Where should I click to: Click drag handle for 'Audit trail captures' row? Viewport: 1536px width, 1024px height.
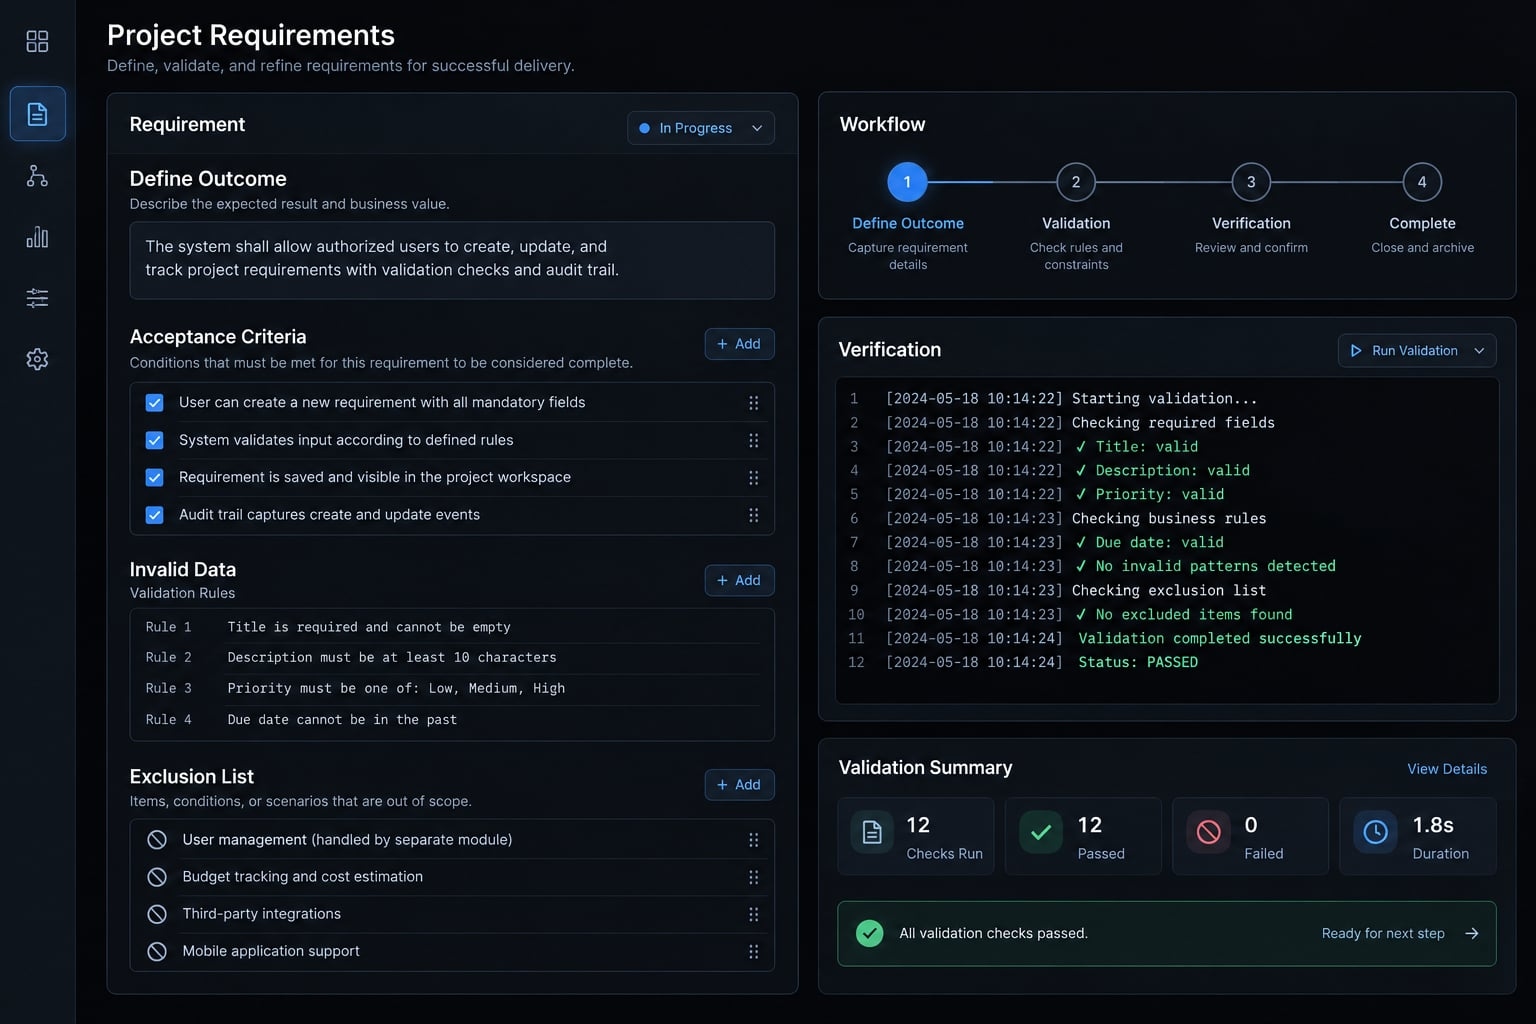(x=753, y=515)
